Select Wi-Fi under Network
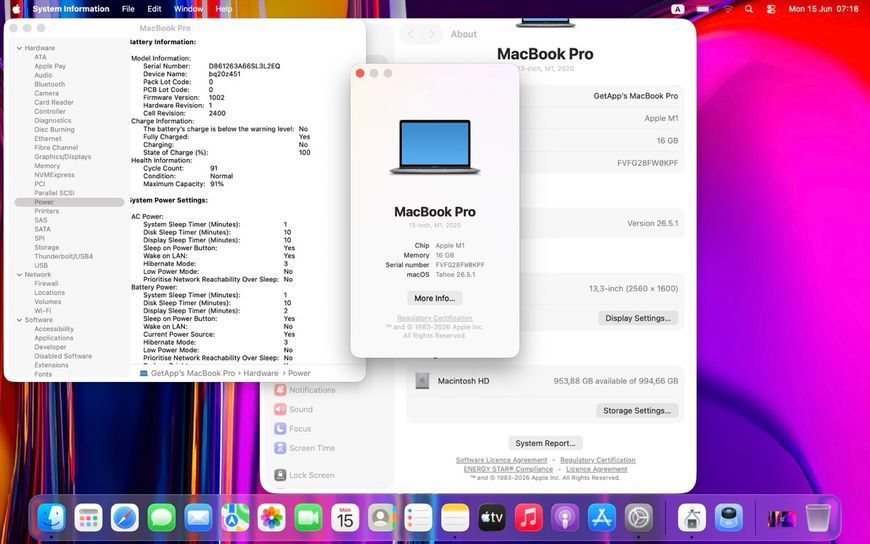 [x=43, y=311]
